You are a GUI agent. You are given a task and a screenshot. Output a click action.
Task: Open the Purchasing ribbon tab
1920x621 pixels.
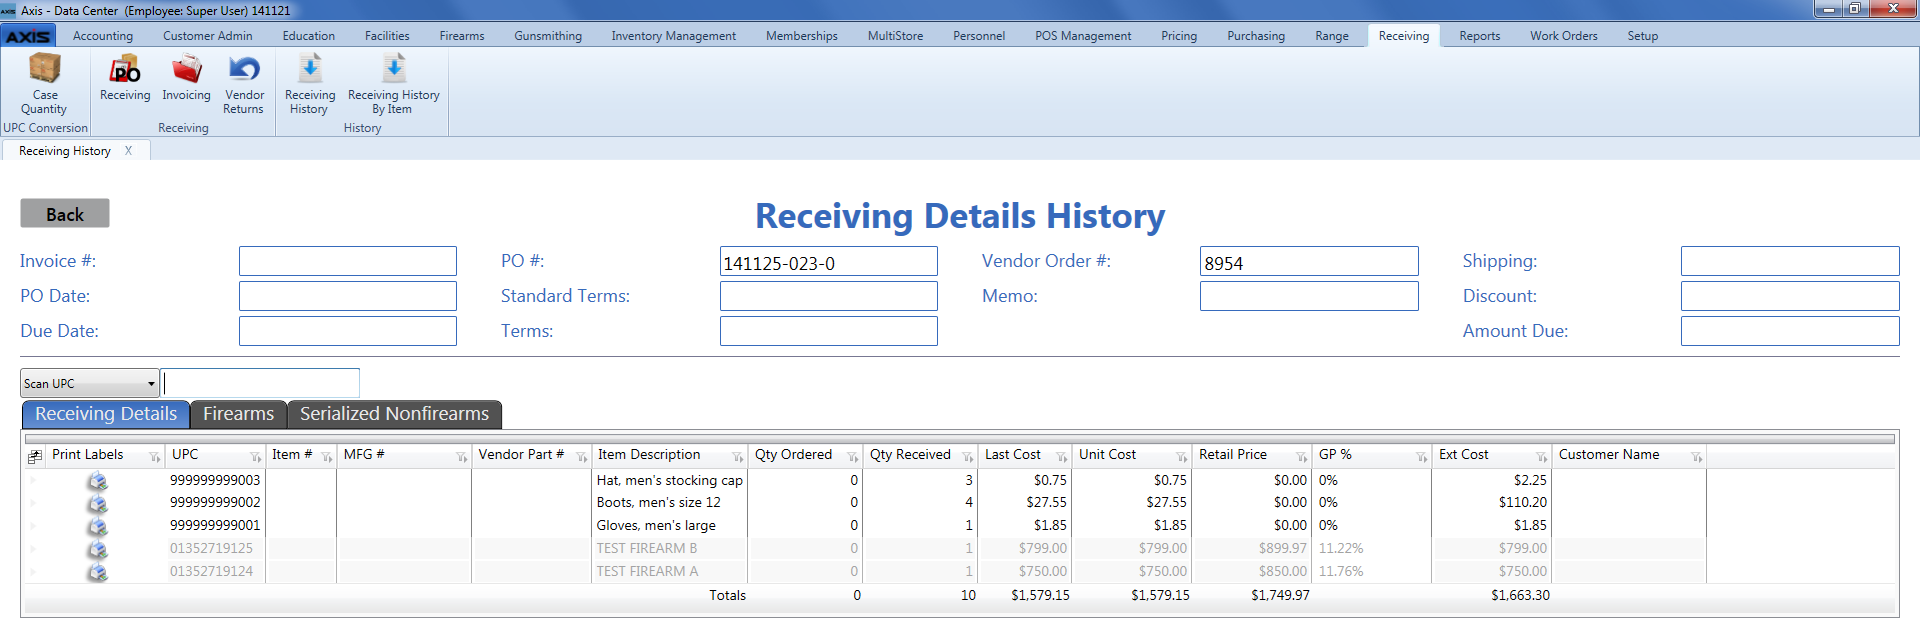click(x=1256, y=36)
